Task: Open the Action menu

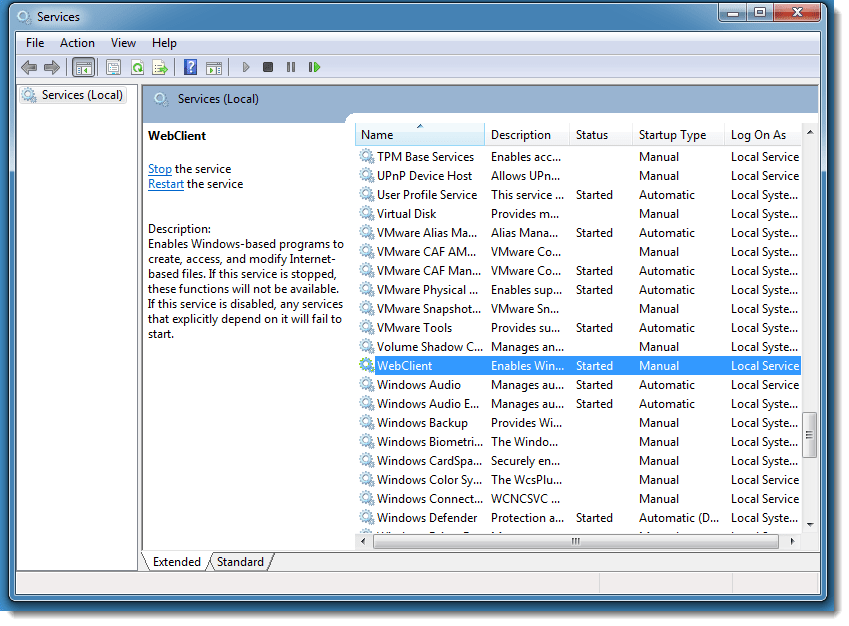Action: click(x=77, y=43)
